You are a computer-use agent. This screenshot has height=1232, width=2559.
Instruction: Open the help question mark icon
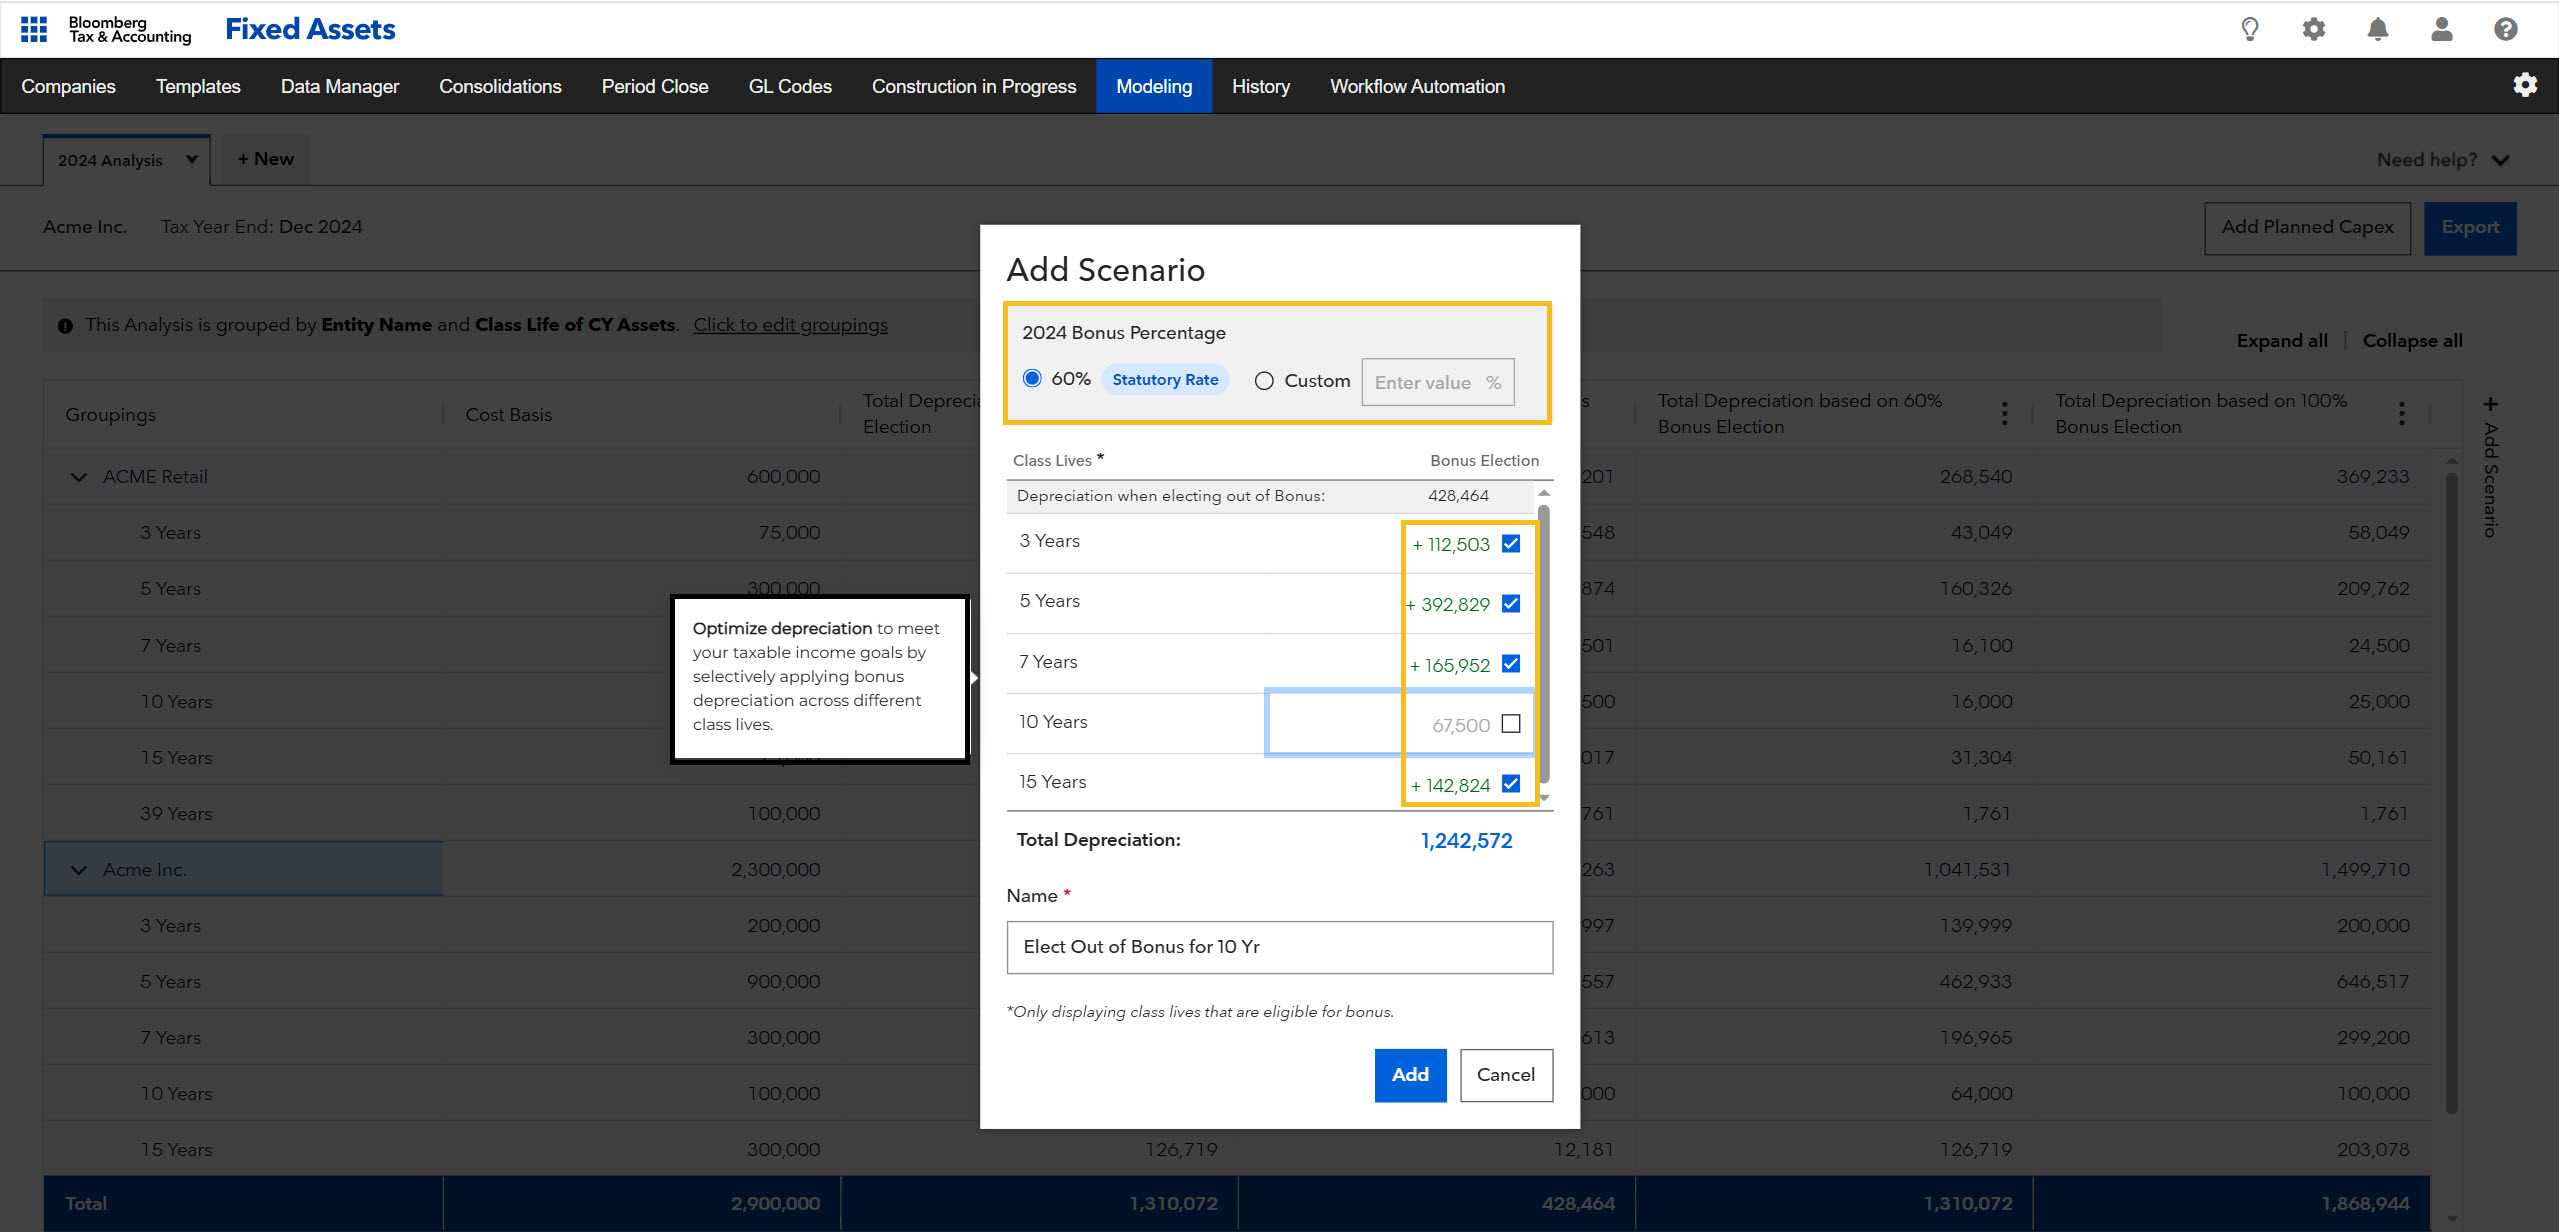point(2505,29)
